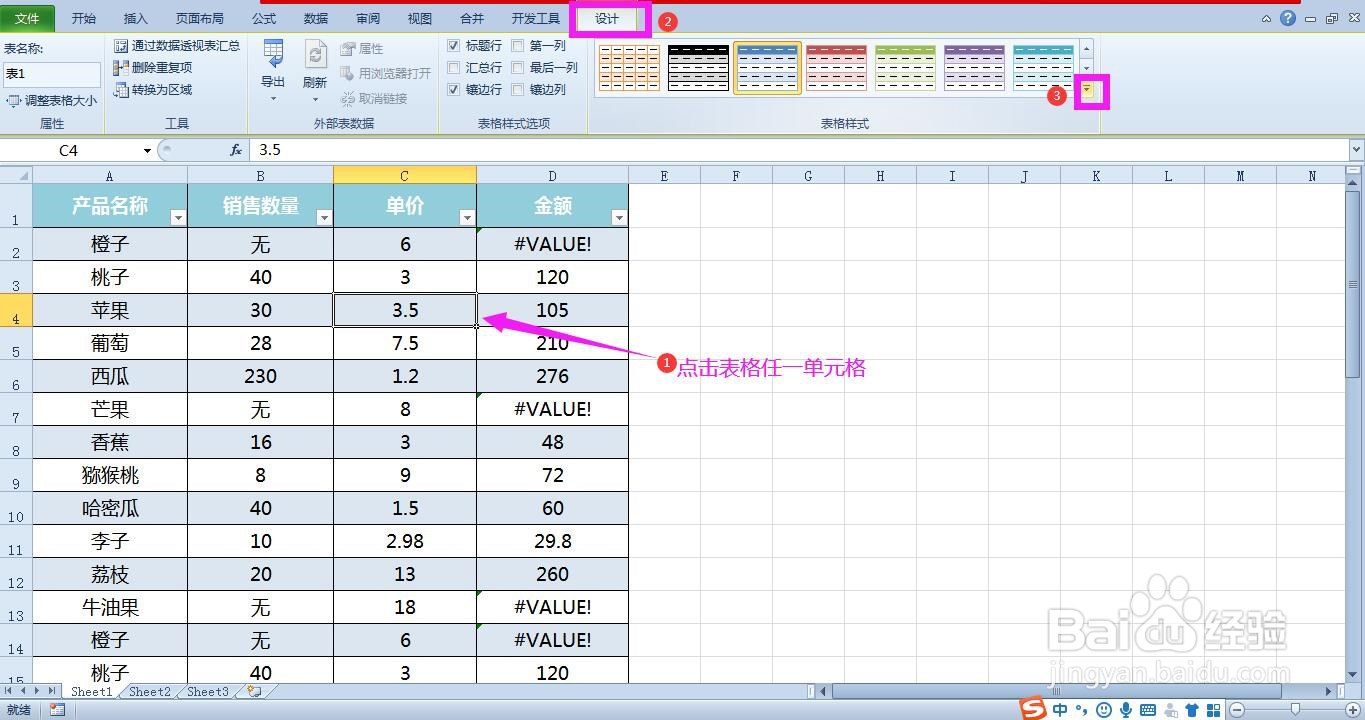Open the 产品名称 column filter dropdown
Image resolution: width=1365 pixels, height=720 pixels.
click(179, 216)
